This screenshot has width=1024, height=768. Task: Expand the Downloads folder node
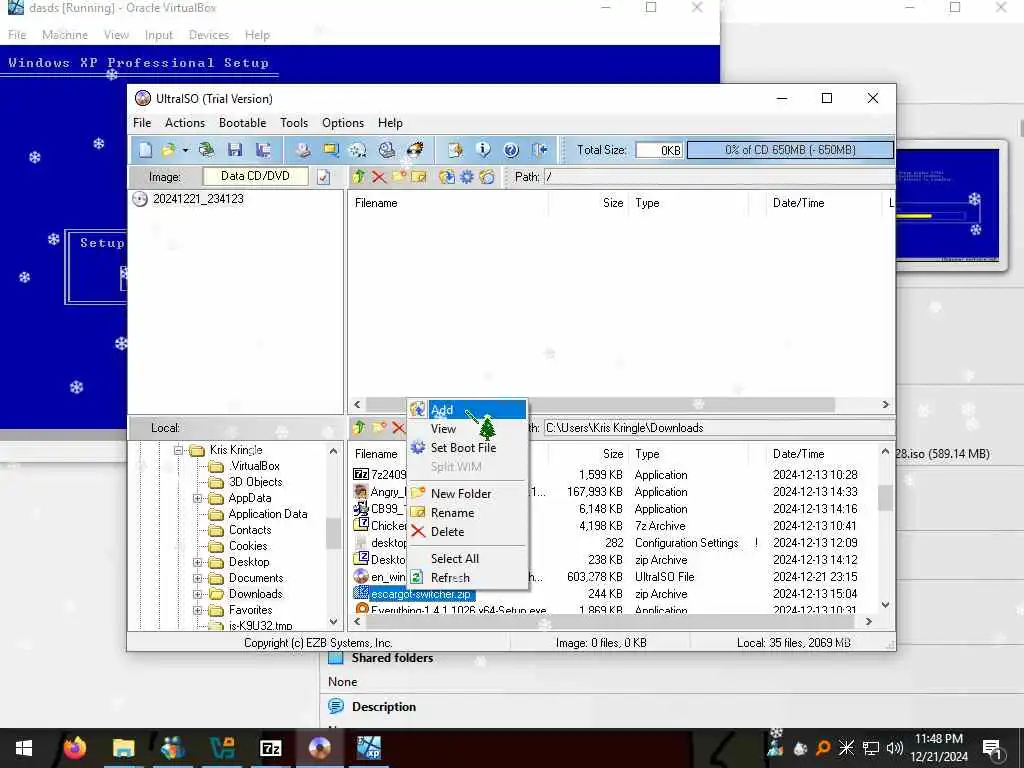coord(197,594)
